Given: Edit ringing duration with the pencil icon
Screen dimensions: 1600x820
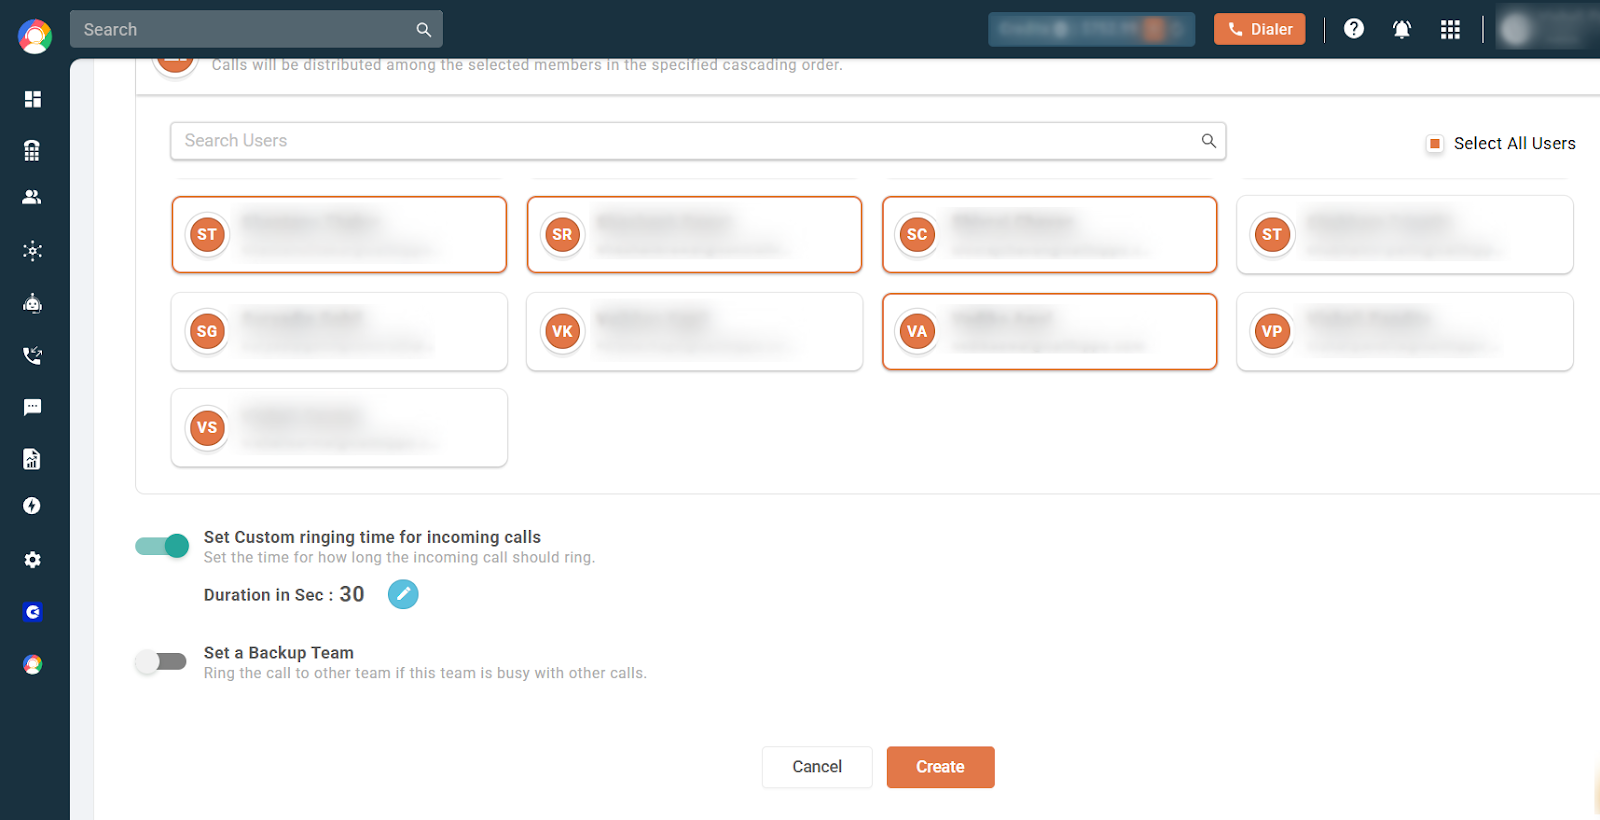Looking at the screenshot, I should [403, 594].
